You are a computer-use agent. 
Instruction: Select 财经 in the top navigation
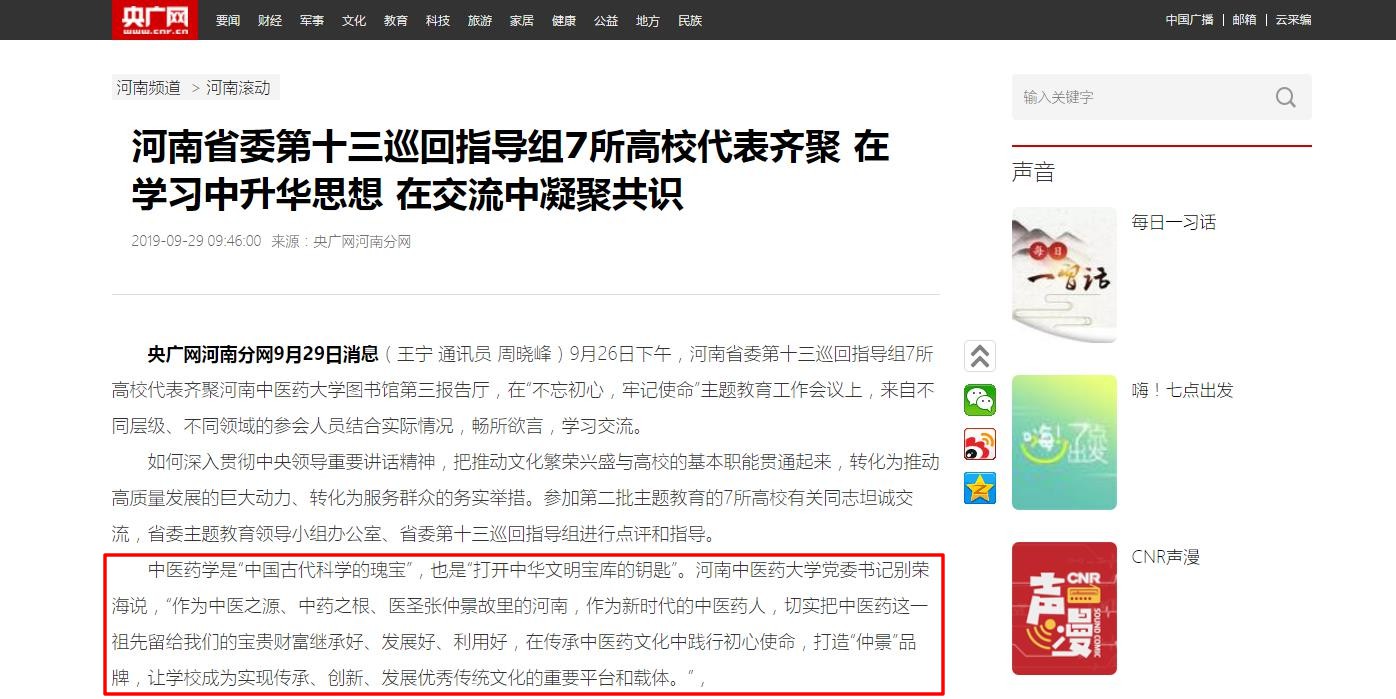pos(270,20)
